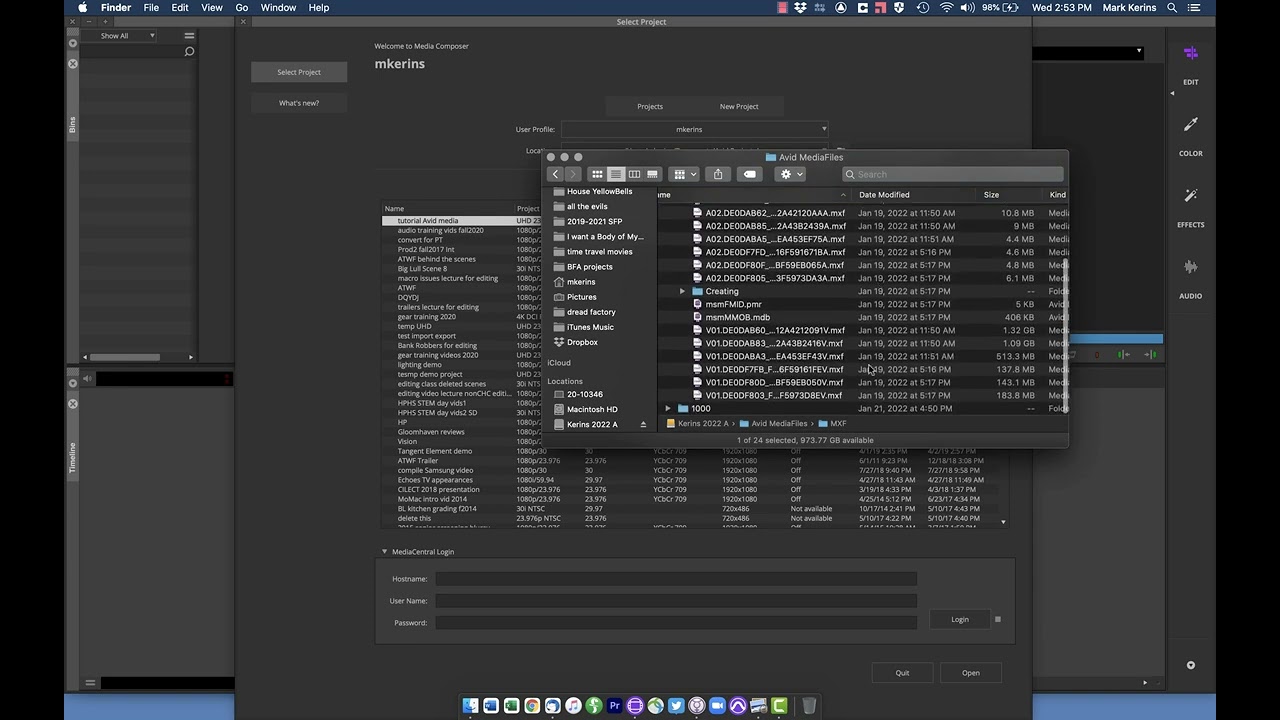This screenshot has width=1280, height=720.
Task: Open Trash in the Dock
Action: point(809,706)
